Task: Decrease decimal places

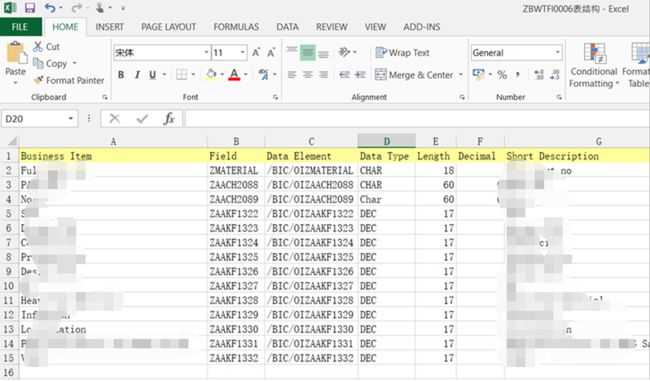Action: 555,75
